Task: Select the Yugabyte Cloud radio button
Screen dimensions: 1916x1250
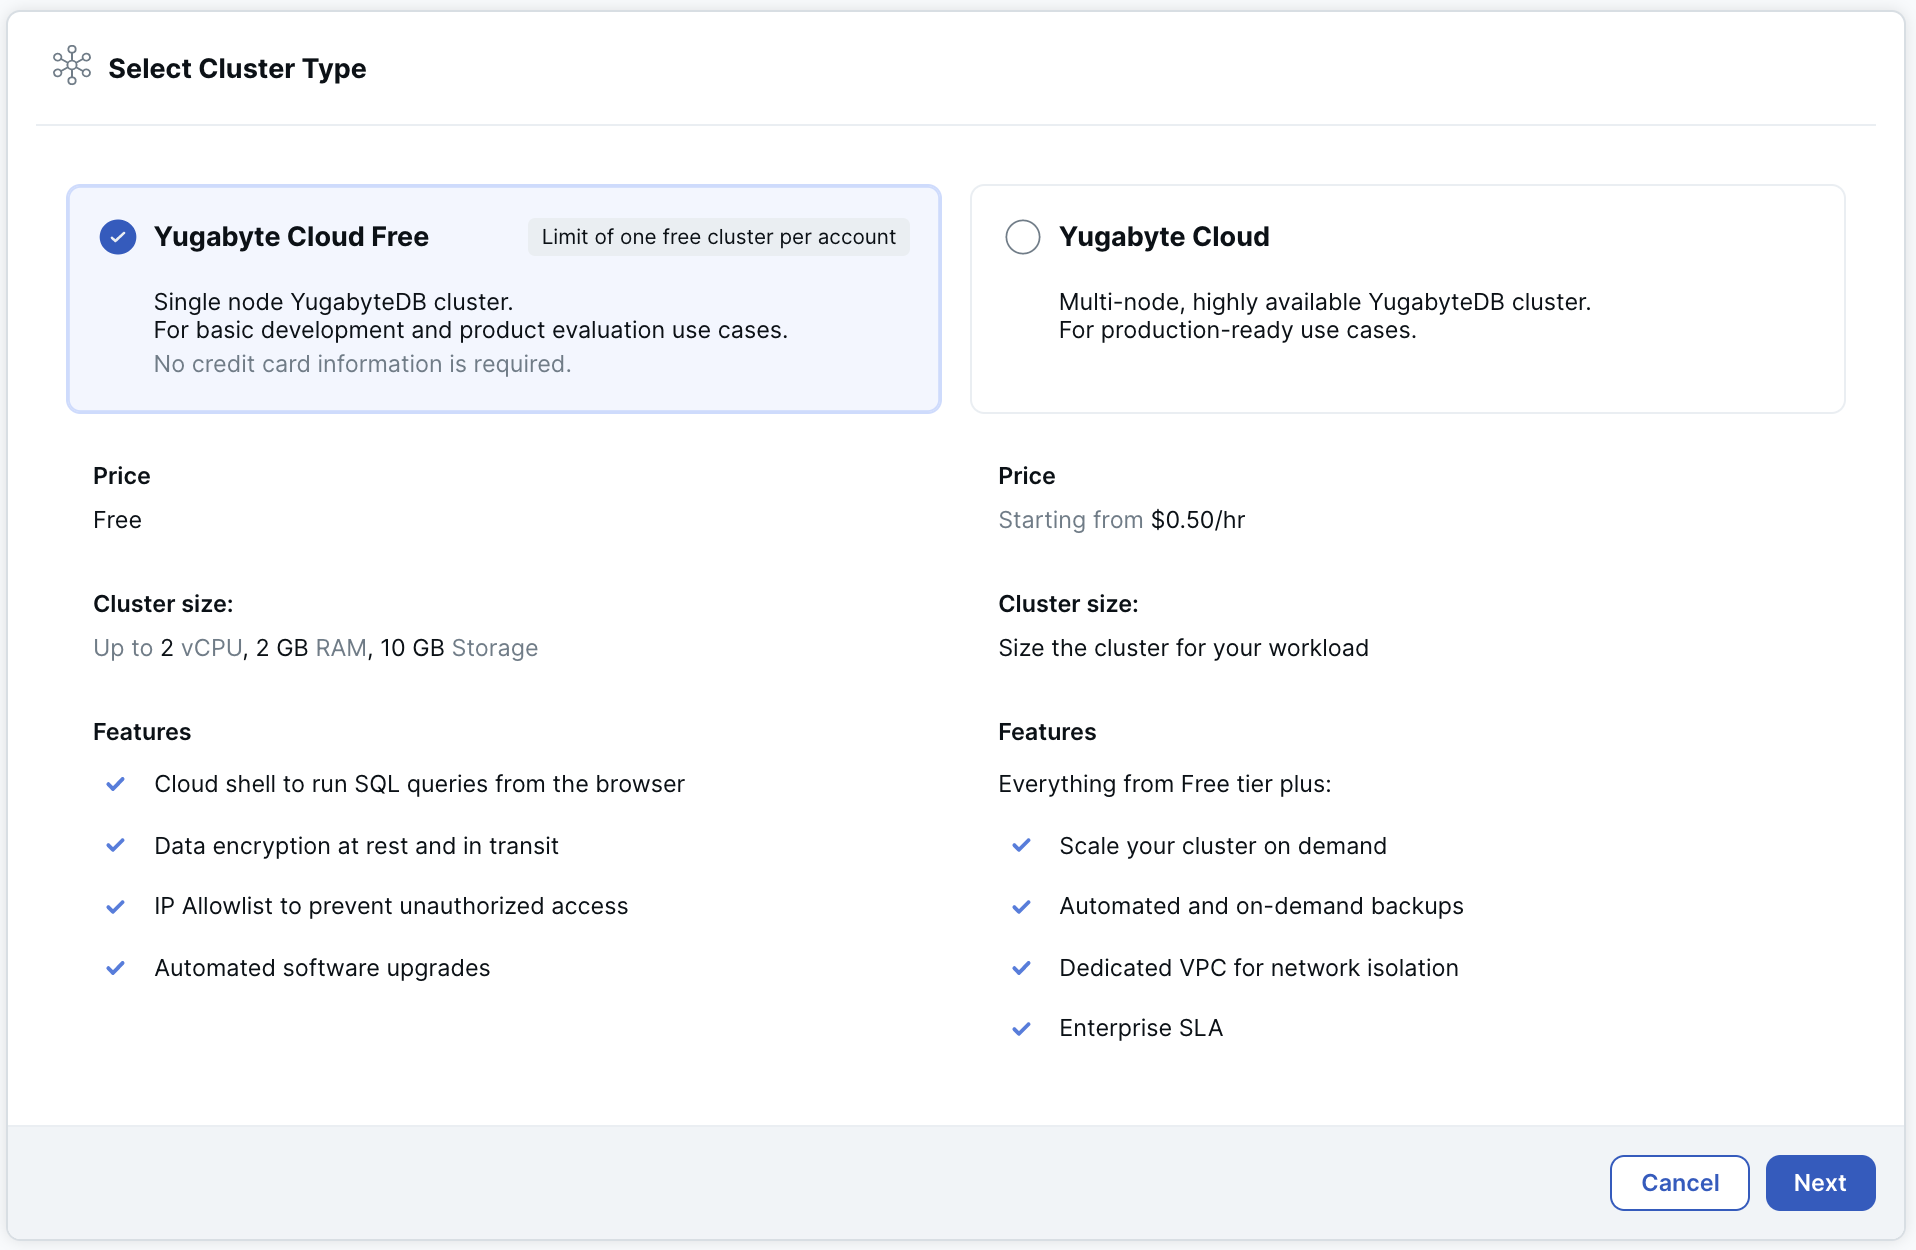Action: [x=1023, y=237]
